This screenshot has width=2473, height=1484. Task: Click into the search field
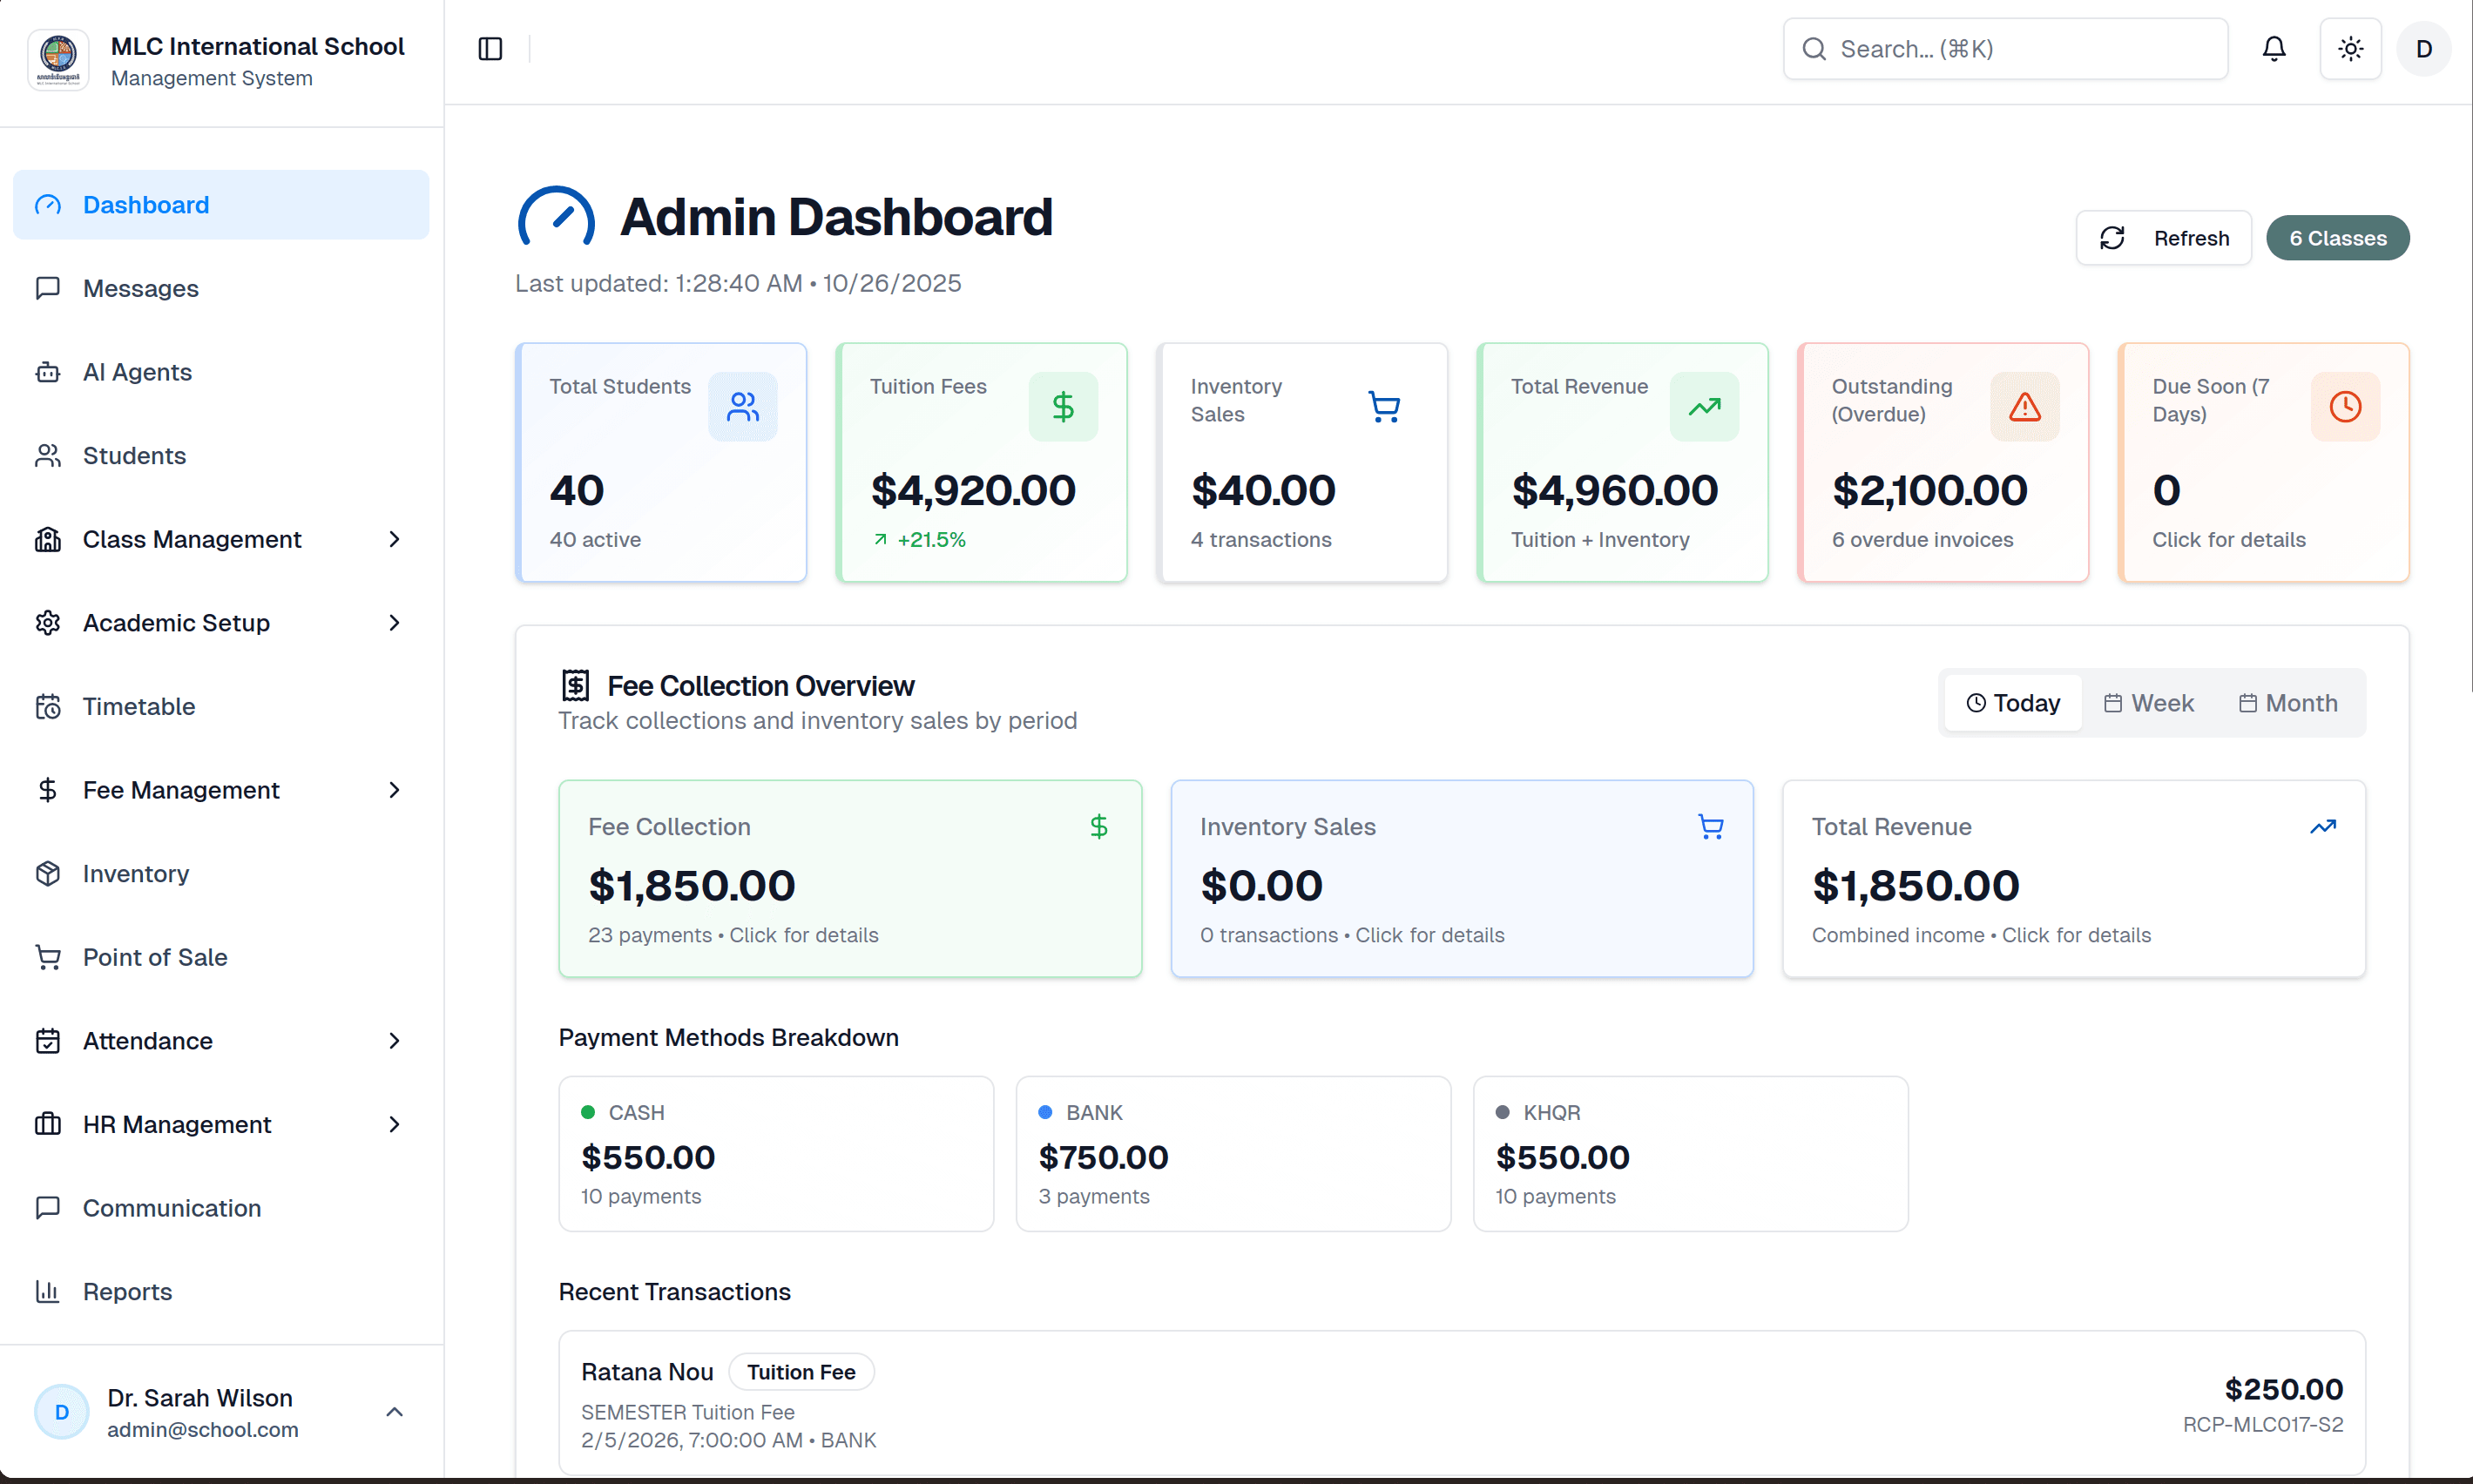(2004, 48)
